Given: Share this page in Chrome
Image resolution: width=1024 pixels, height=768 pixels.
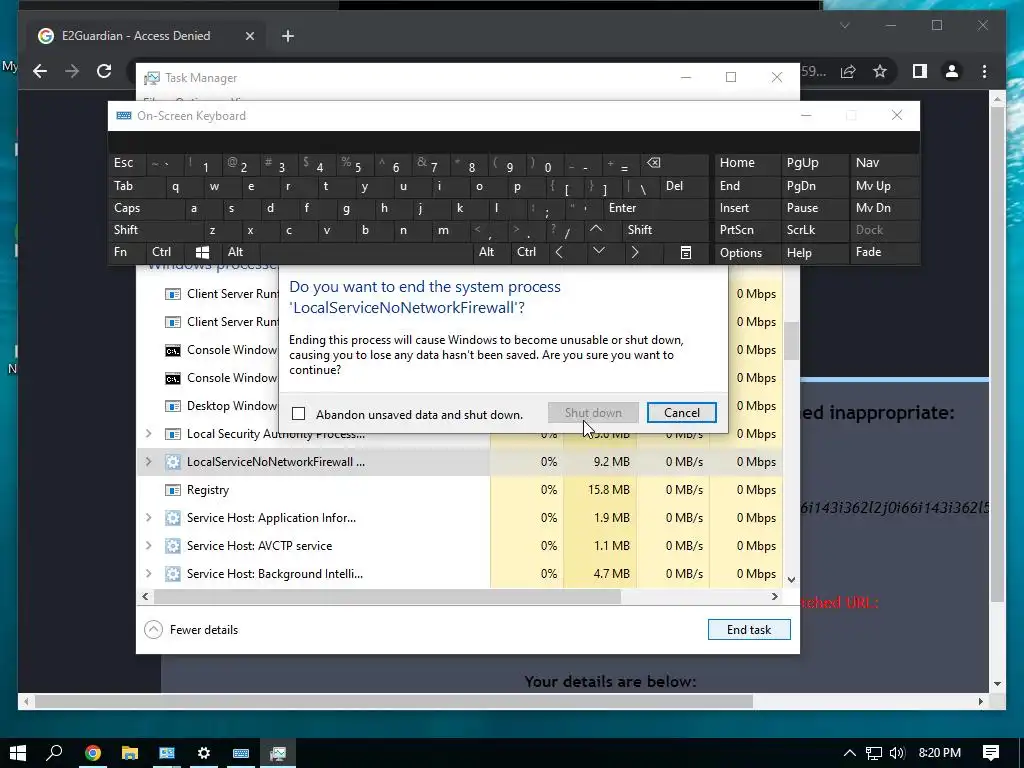Looking at the screenshot, I should tap(848, 71).
